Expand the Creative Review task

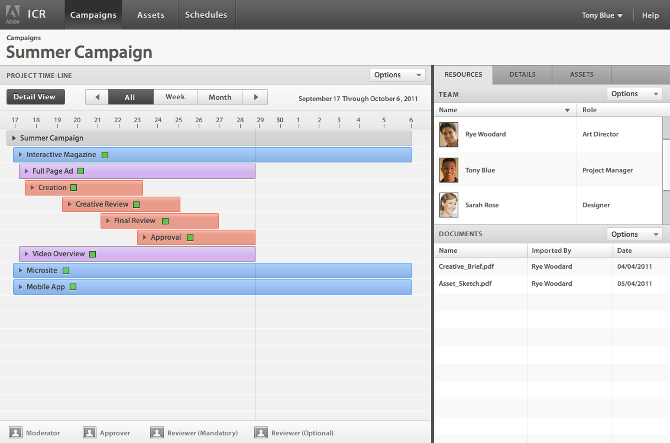[x=69, y=204]
